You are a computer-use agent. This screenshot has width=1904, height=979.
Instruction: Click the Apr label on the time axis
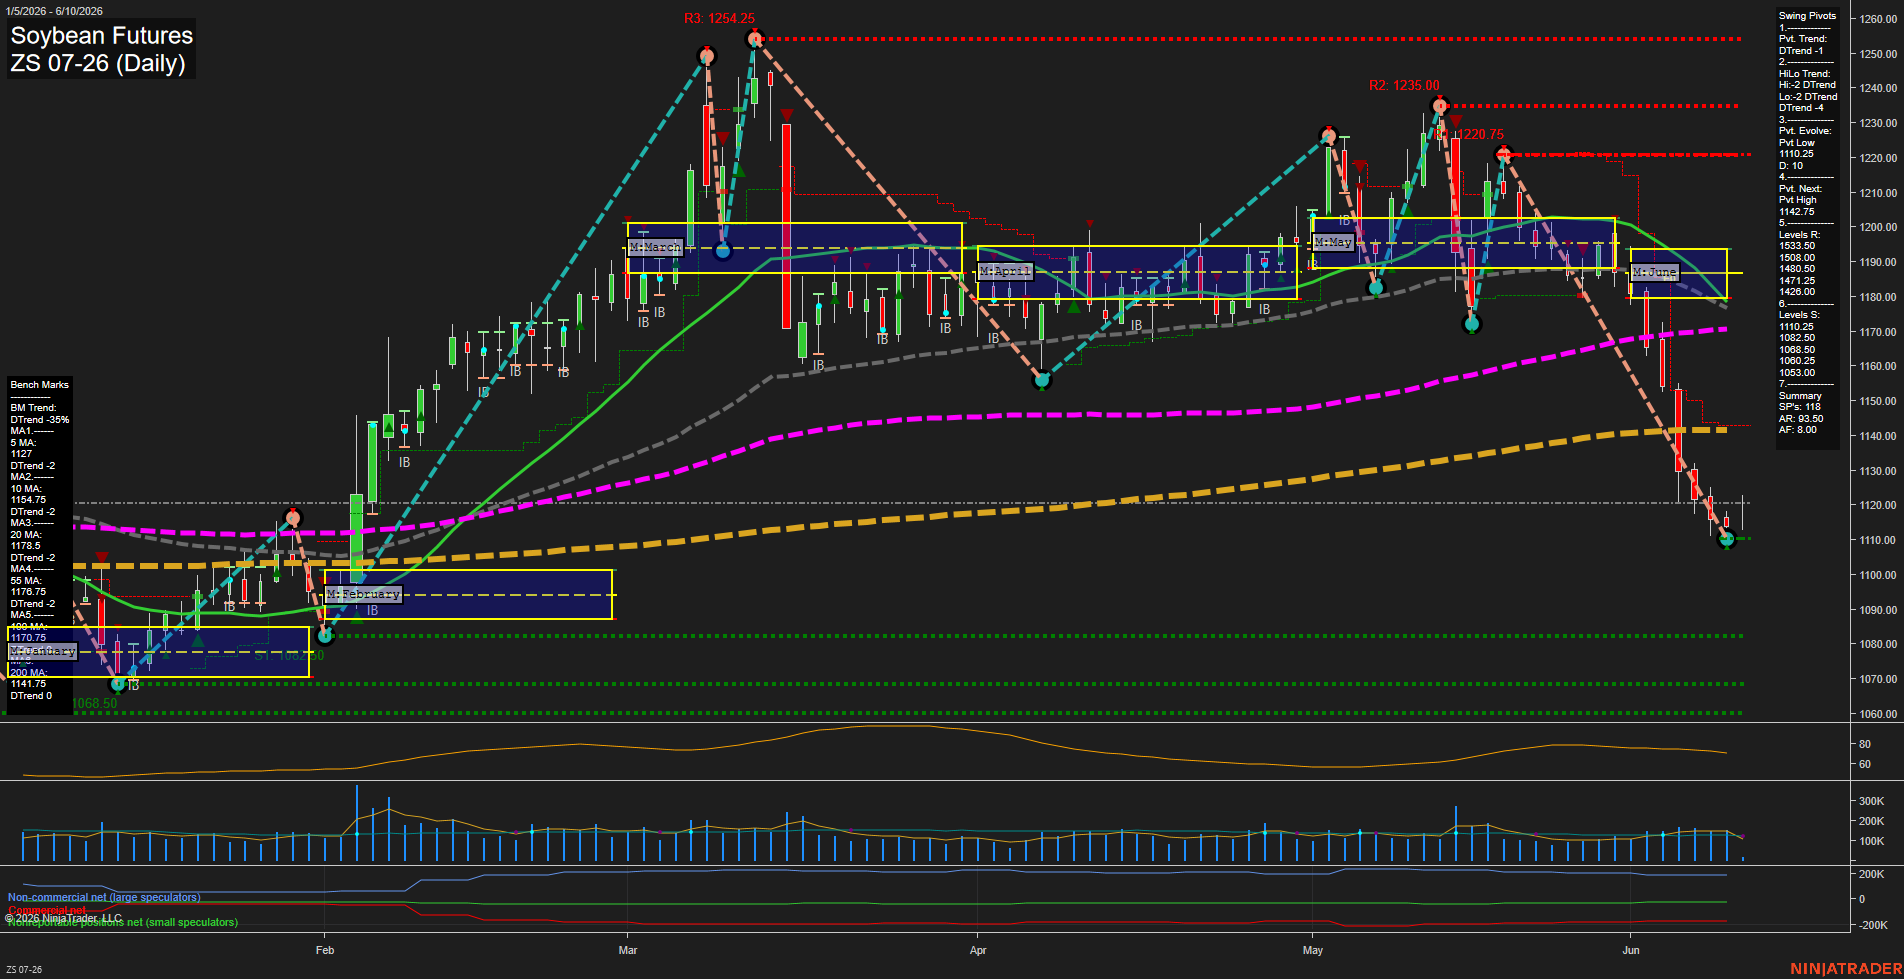tap(978, 950)
